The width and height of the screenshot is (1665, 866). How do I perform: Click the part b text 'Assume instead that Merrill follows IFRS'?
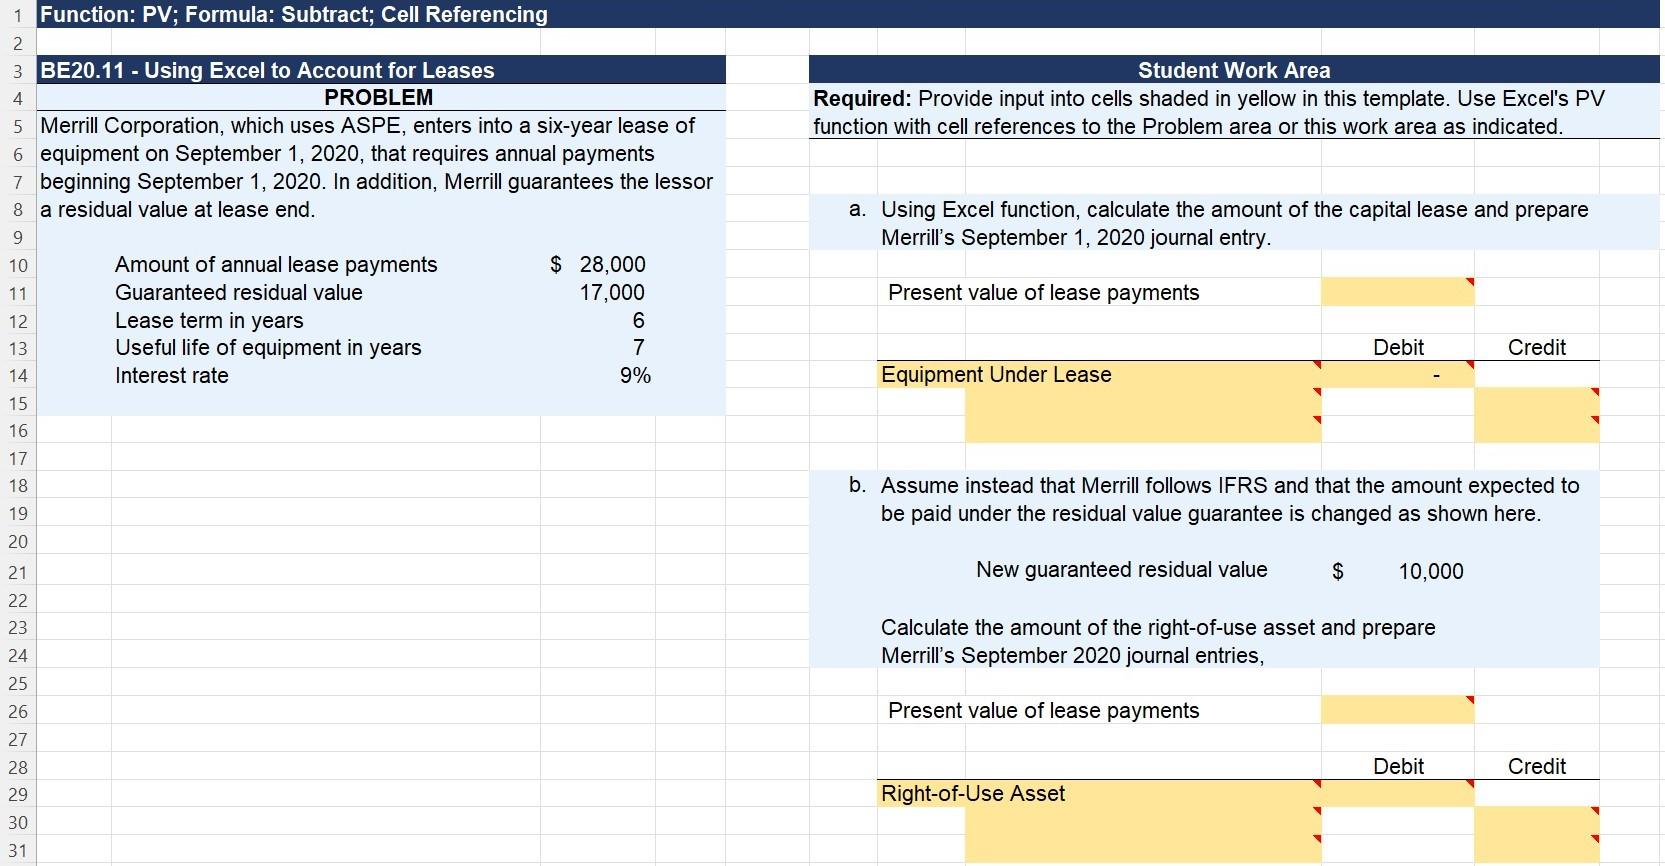1074,485
